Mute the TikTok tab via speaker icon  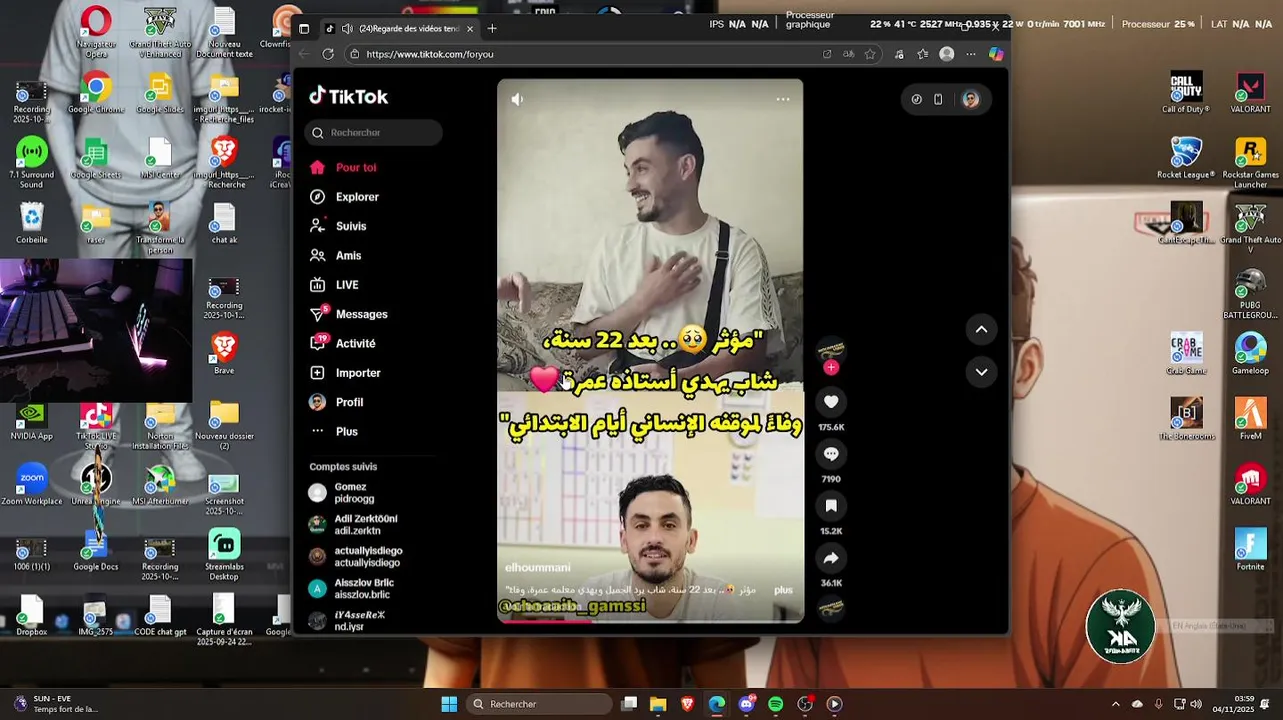[347, 28]
